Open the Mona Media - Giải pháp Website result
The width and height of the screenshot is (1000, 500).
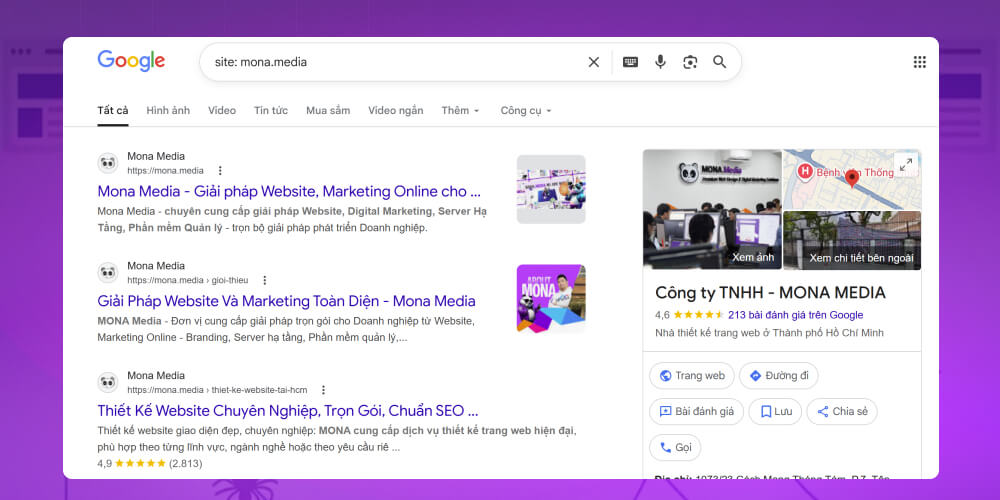point(289,191)
